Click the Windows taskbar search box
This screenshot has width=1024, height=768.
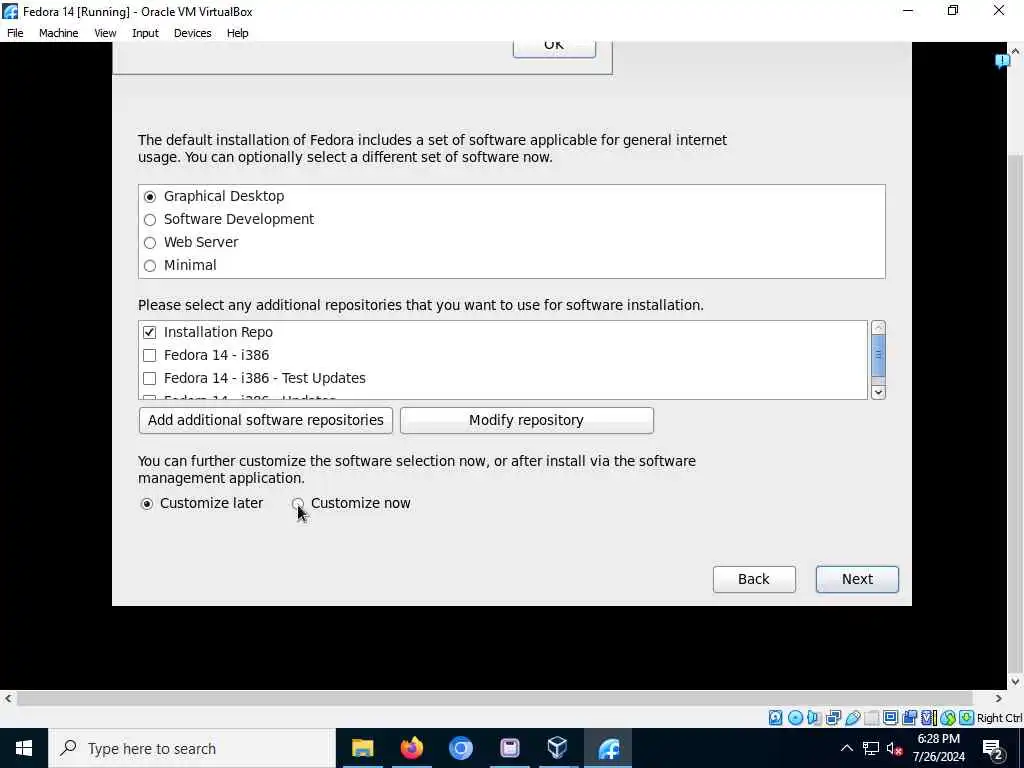(191, 748)
